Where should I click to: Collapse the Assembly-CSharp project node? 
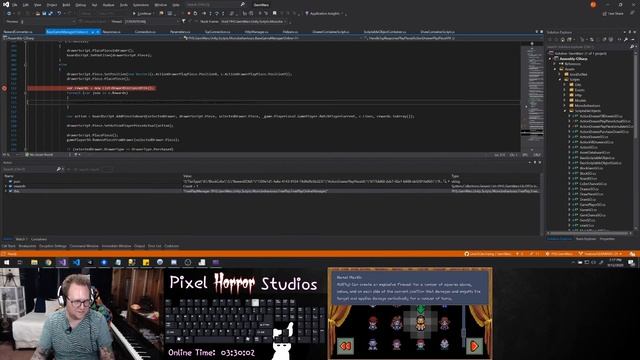point(550,59)
